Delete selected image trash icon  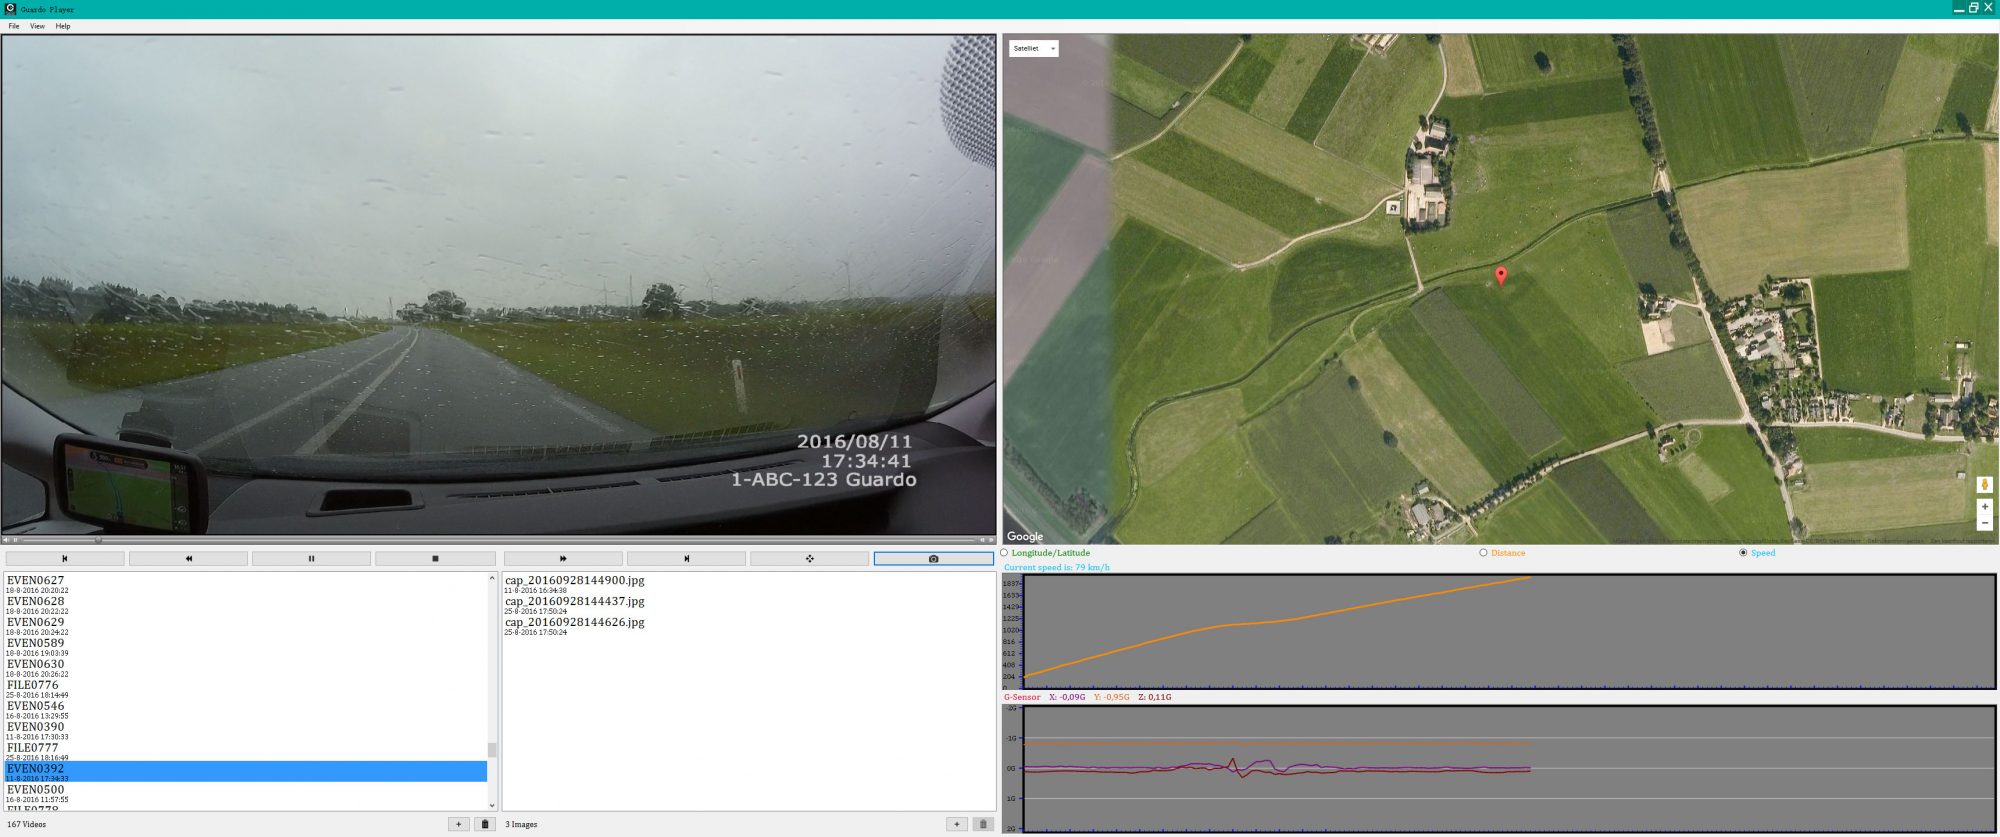983,824
